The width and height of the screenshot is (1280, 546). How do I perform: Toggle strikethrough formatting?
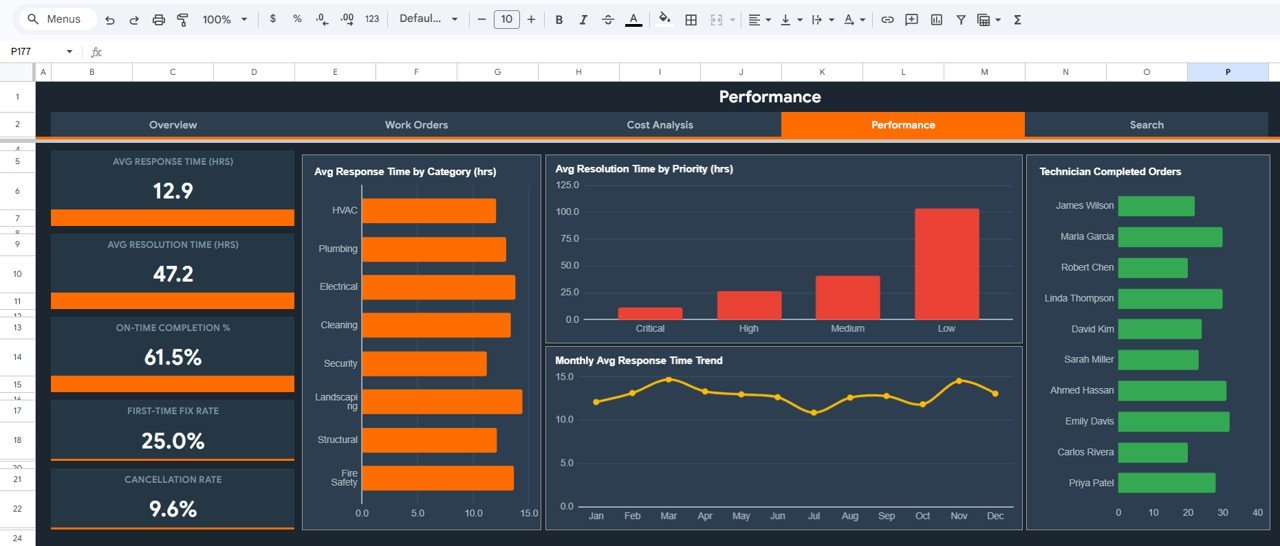608,20
